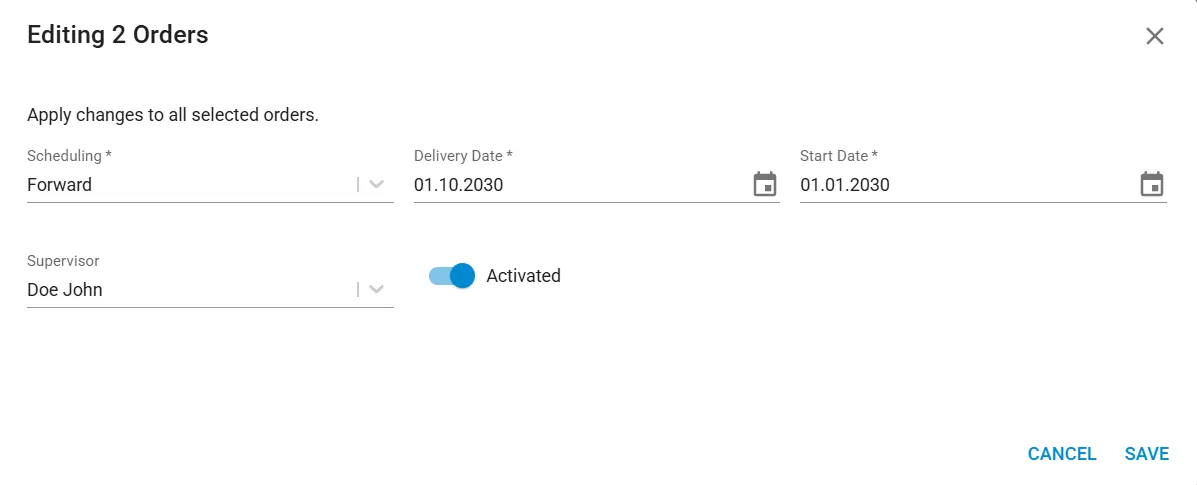Click the Scheduling field label
Image resolution: width=1197 pixels, height=485 pixels.
[69, 156]
